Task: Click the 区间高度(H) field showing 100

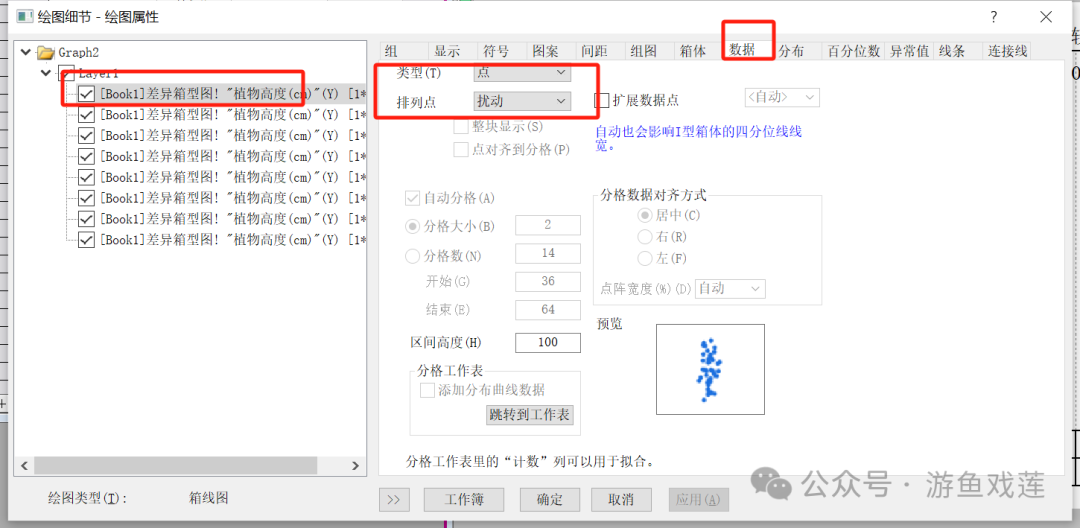Action: tap(548, 342)
